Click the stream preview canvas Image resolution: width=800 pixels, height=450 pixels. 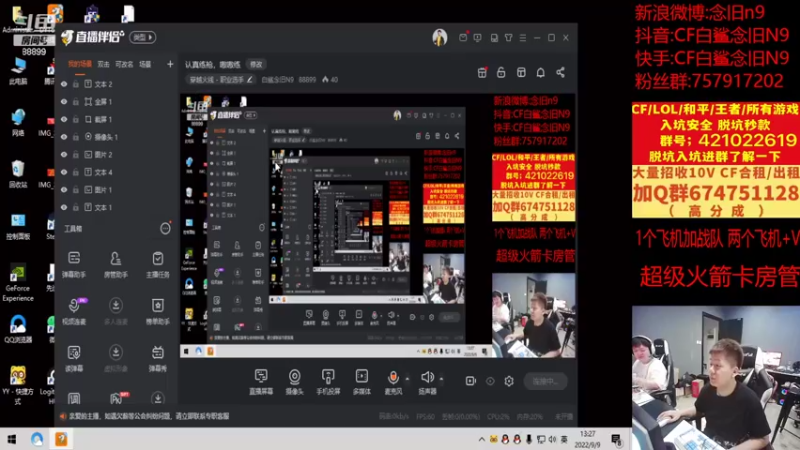pyautogui.click(x=378, y=226)
